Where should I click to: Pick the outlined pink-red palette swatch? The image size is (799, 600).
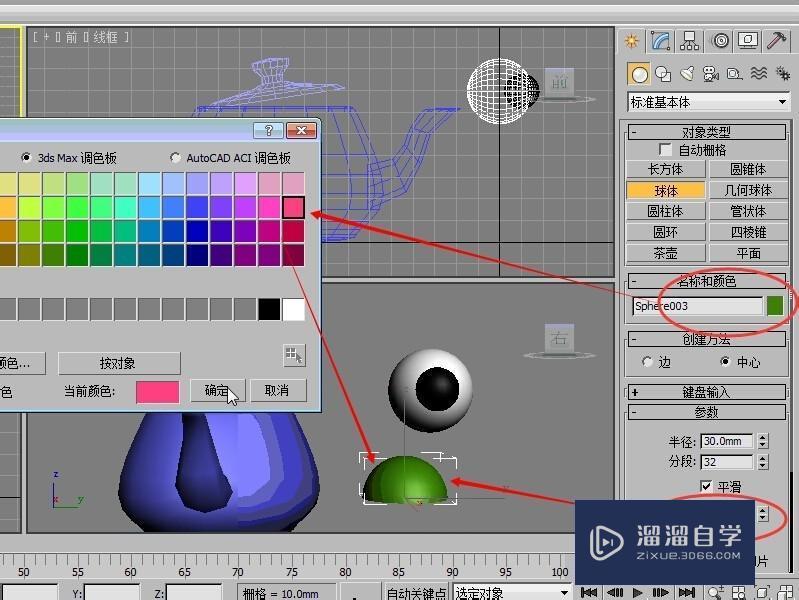(x=294, y=207)
